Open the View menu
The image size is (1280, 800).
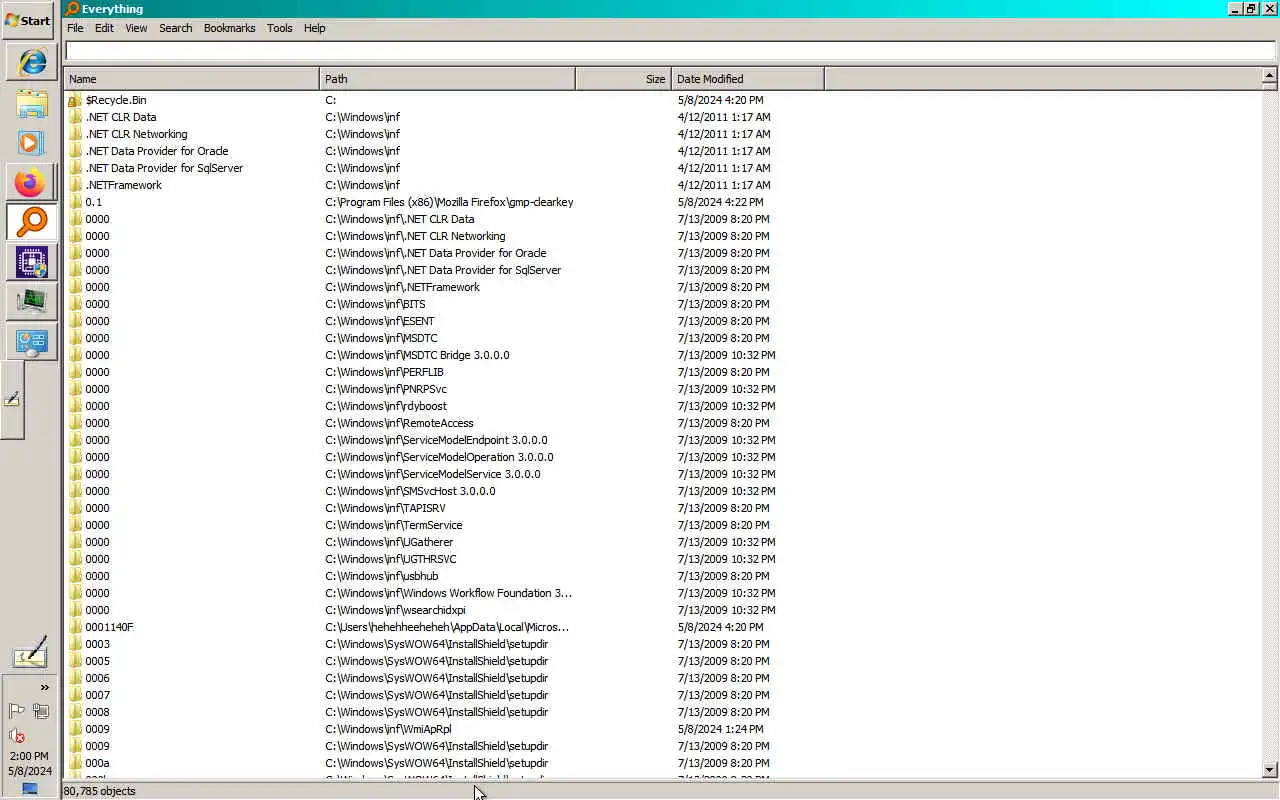(136, 28)
